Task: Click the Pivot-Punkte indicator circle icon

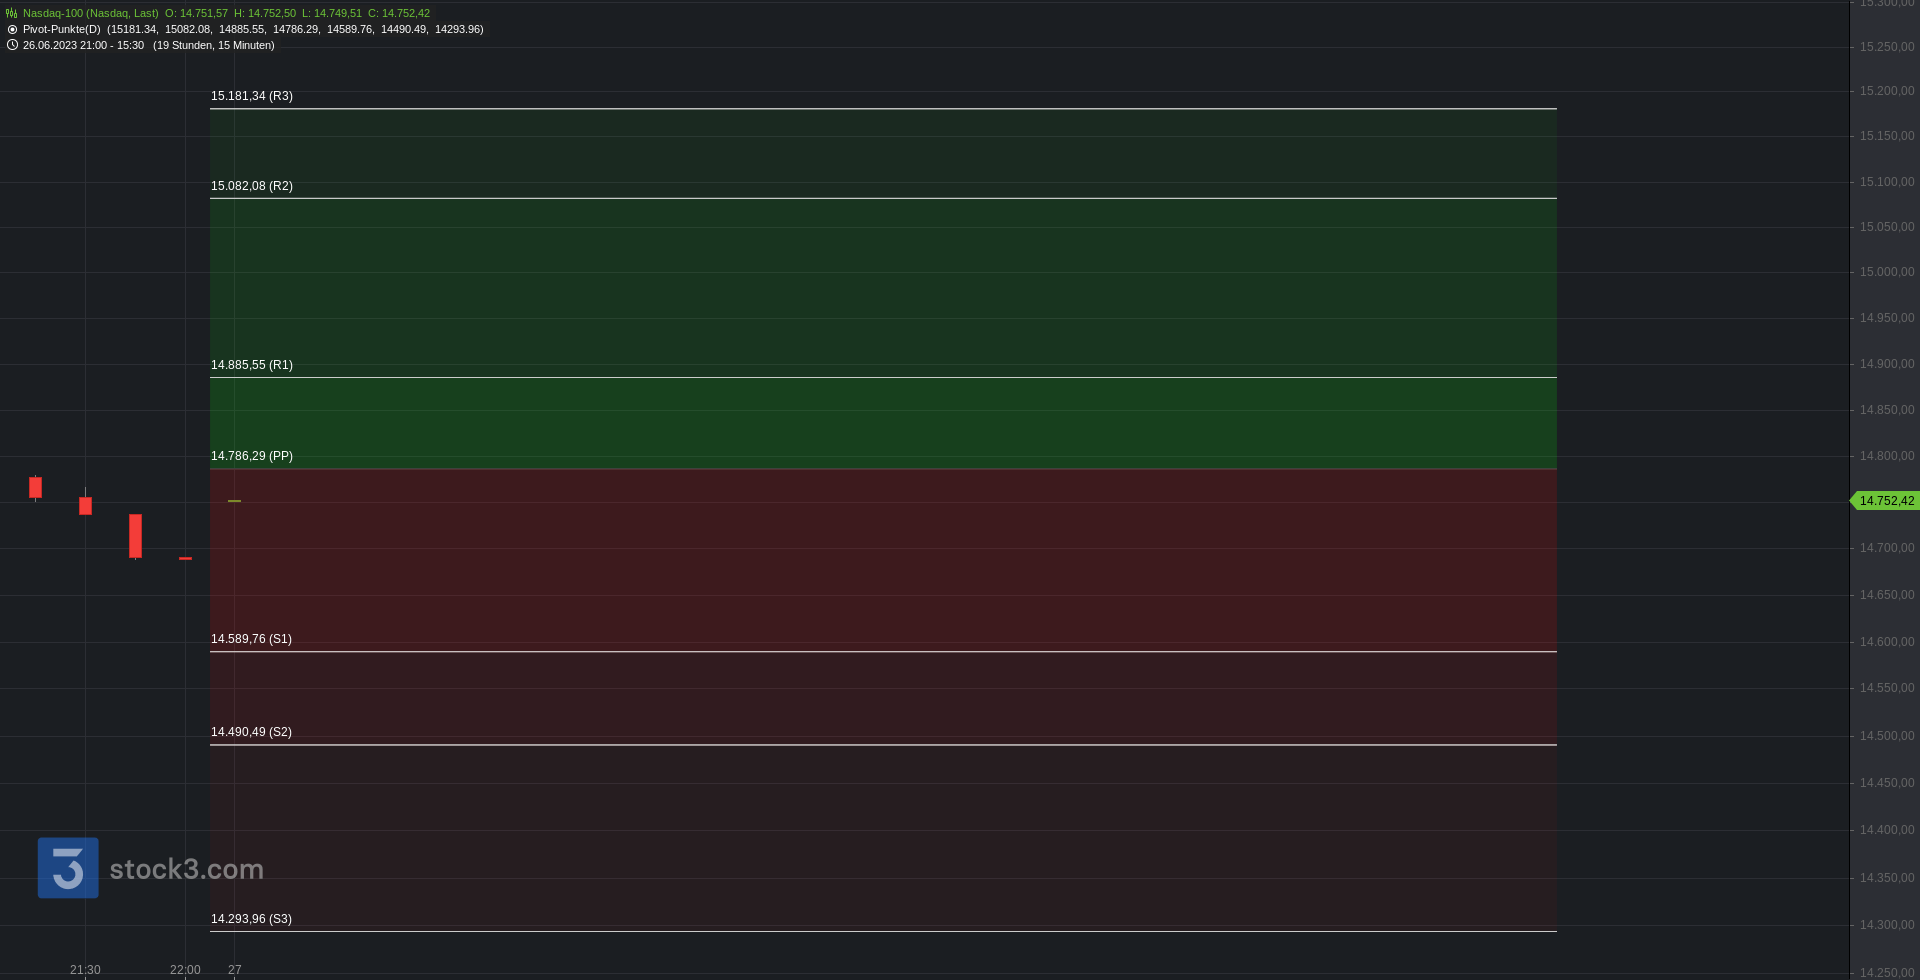Action: tap(12, 30)
